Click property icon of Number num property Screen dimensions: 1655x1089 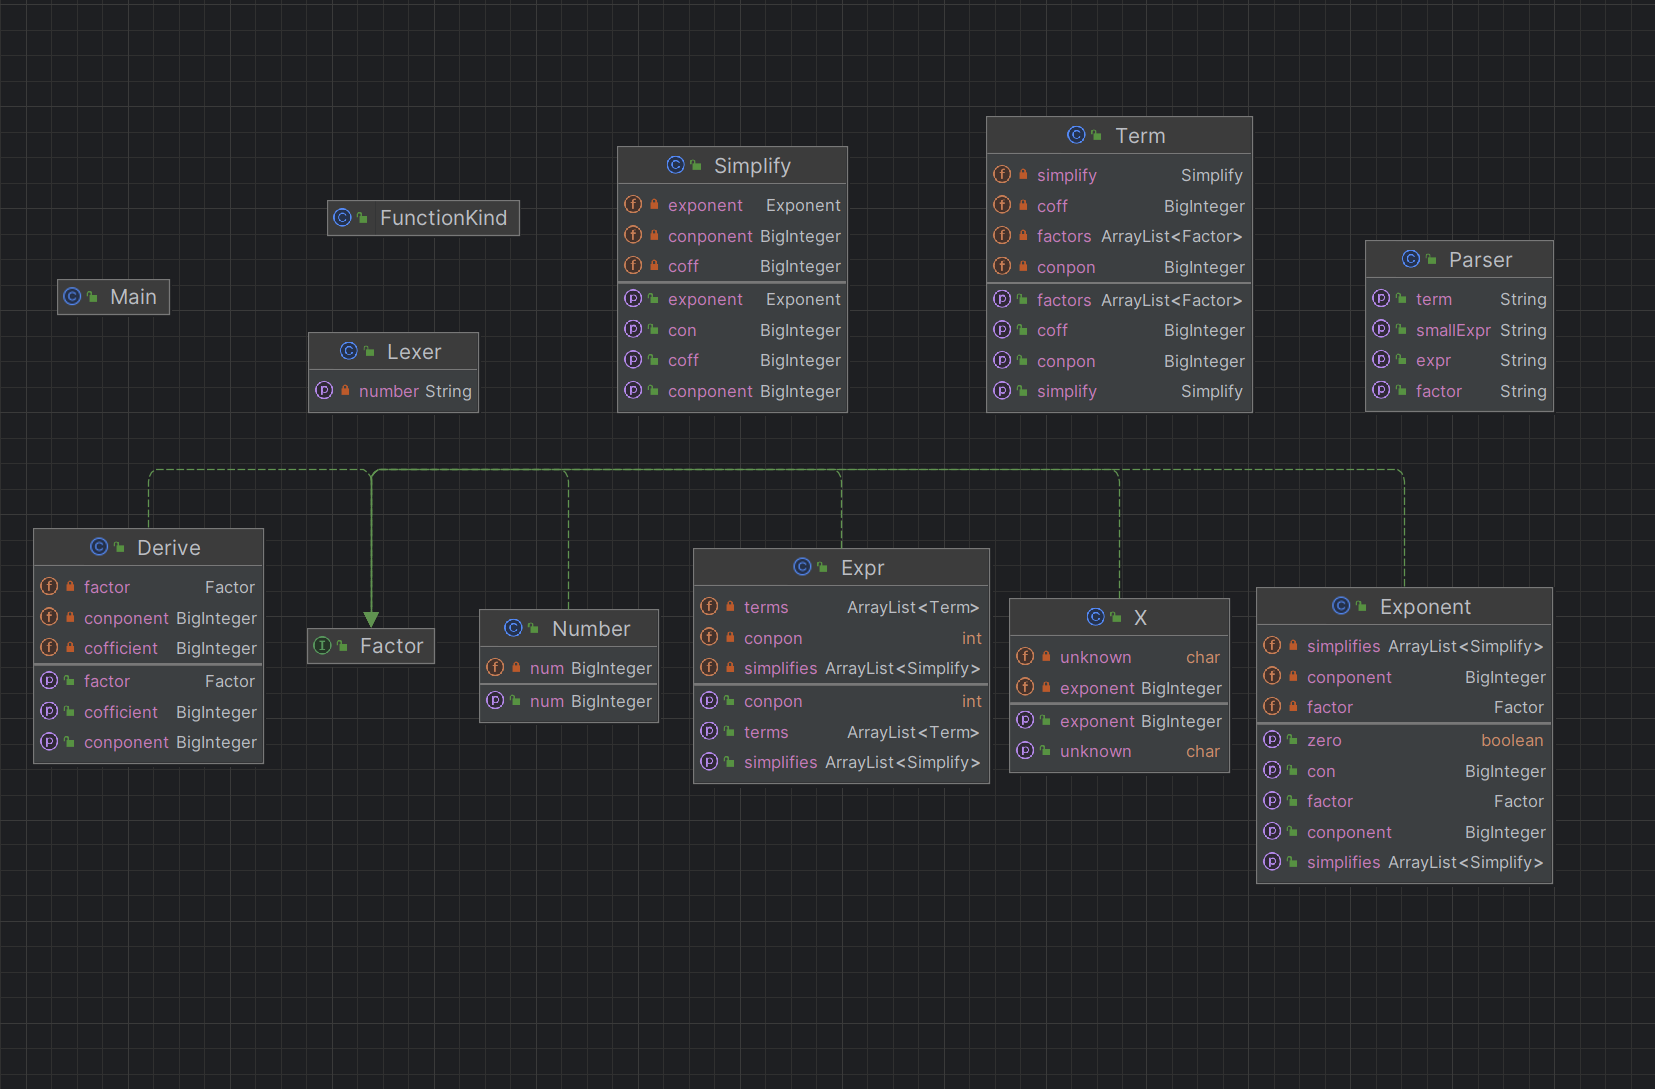pyautogui.click(x=495, y=701)
